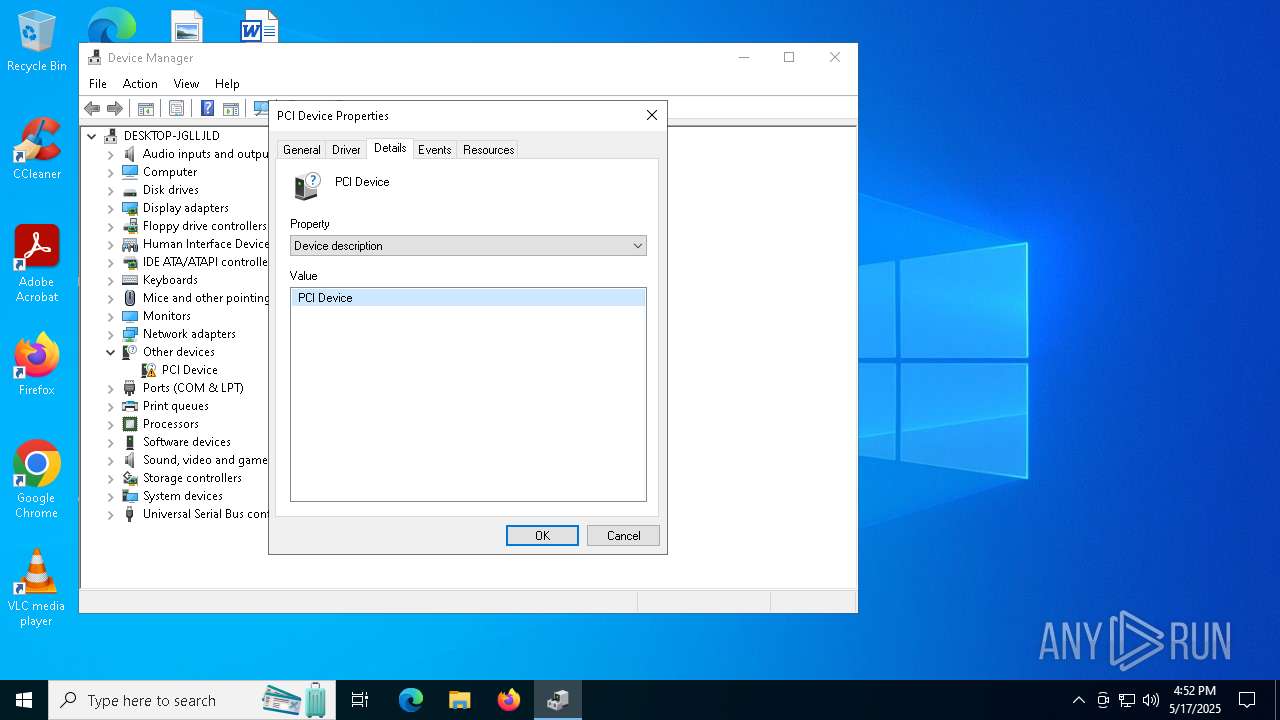Select the Mice and other pointing devices row
Image resolution: width=1280 pixels, height=720 pixels.
194,298
